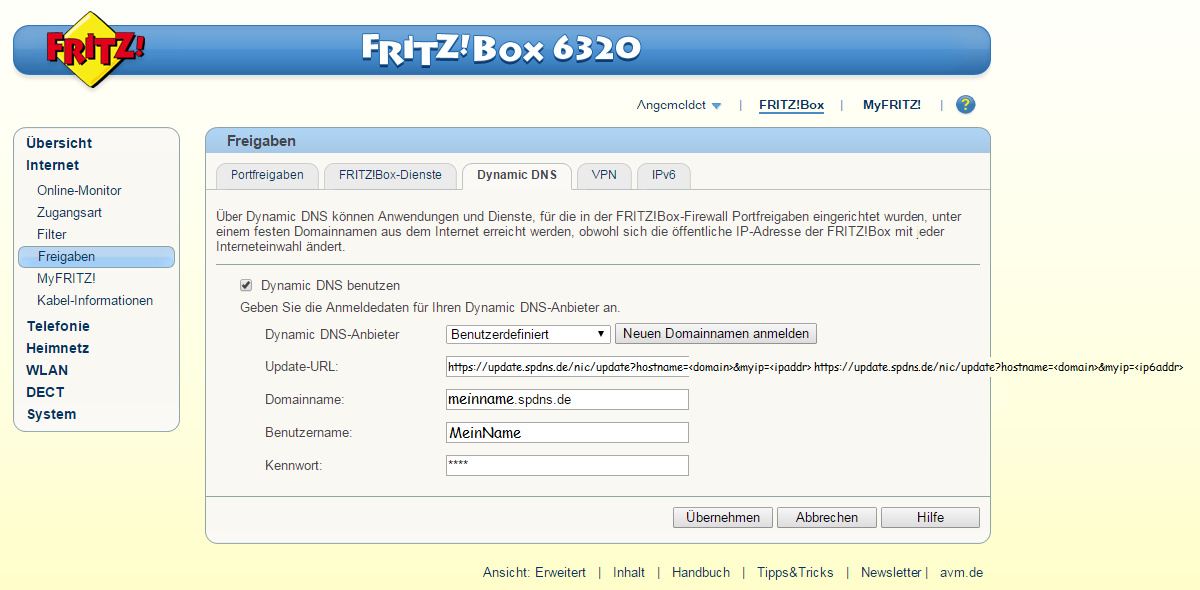This screenshot has width=1200, height=590.
Task: Go to Übersicht in sidebar
Action: (59, 143)
